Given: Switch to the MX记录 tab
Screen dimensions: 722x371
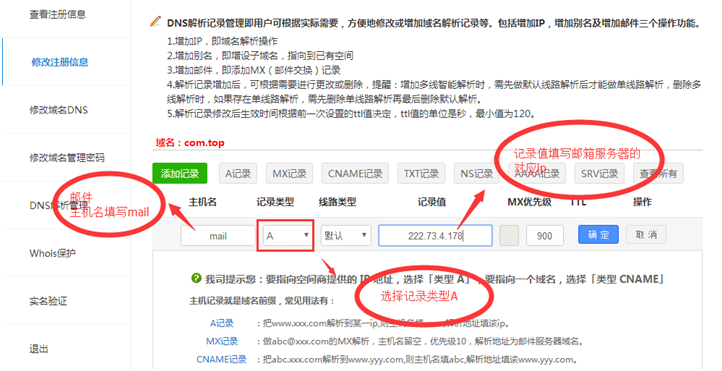Looking at the screenshot, I should coord(289,174).
